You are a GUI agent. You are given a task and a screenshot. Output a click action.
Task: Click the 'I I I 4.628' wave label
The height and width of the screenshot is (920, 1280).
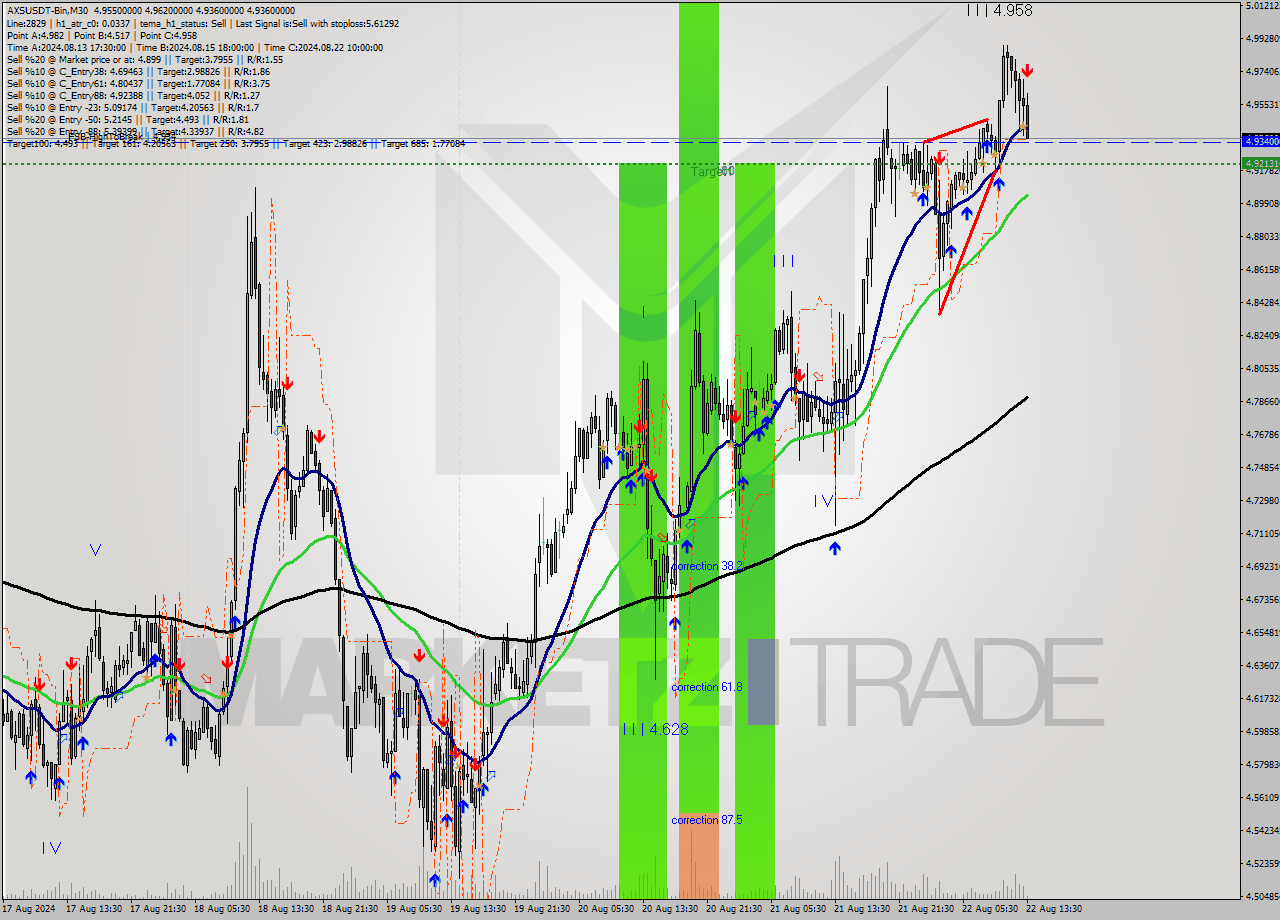point(655,730)
